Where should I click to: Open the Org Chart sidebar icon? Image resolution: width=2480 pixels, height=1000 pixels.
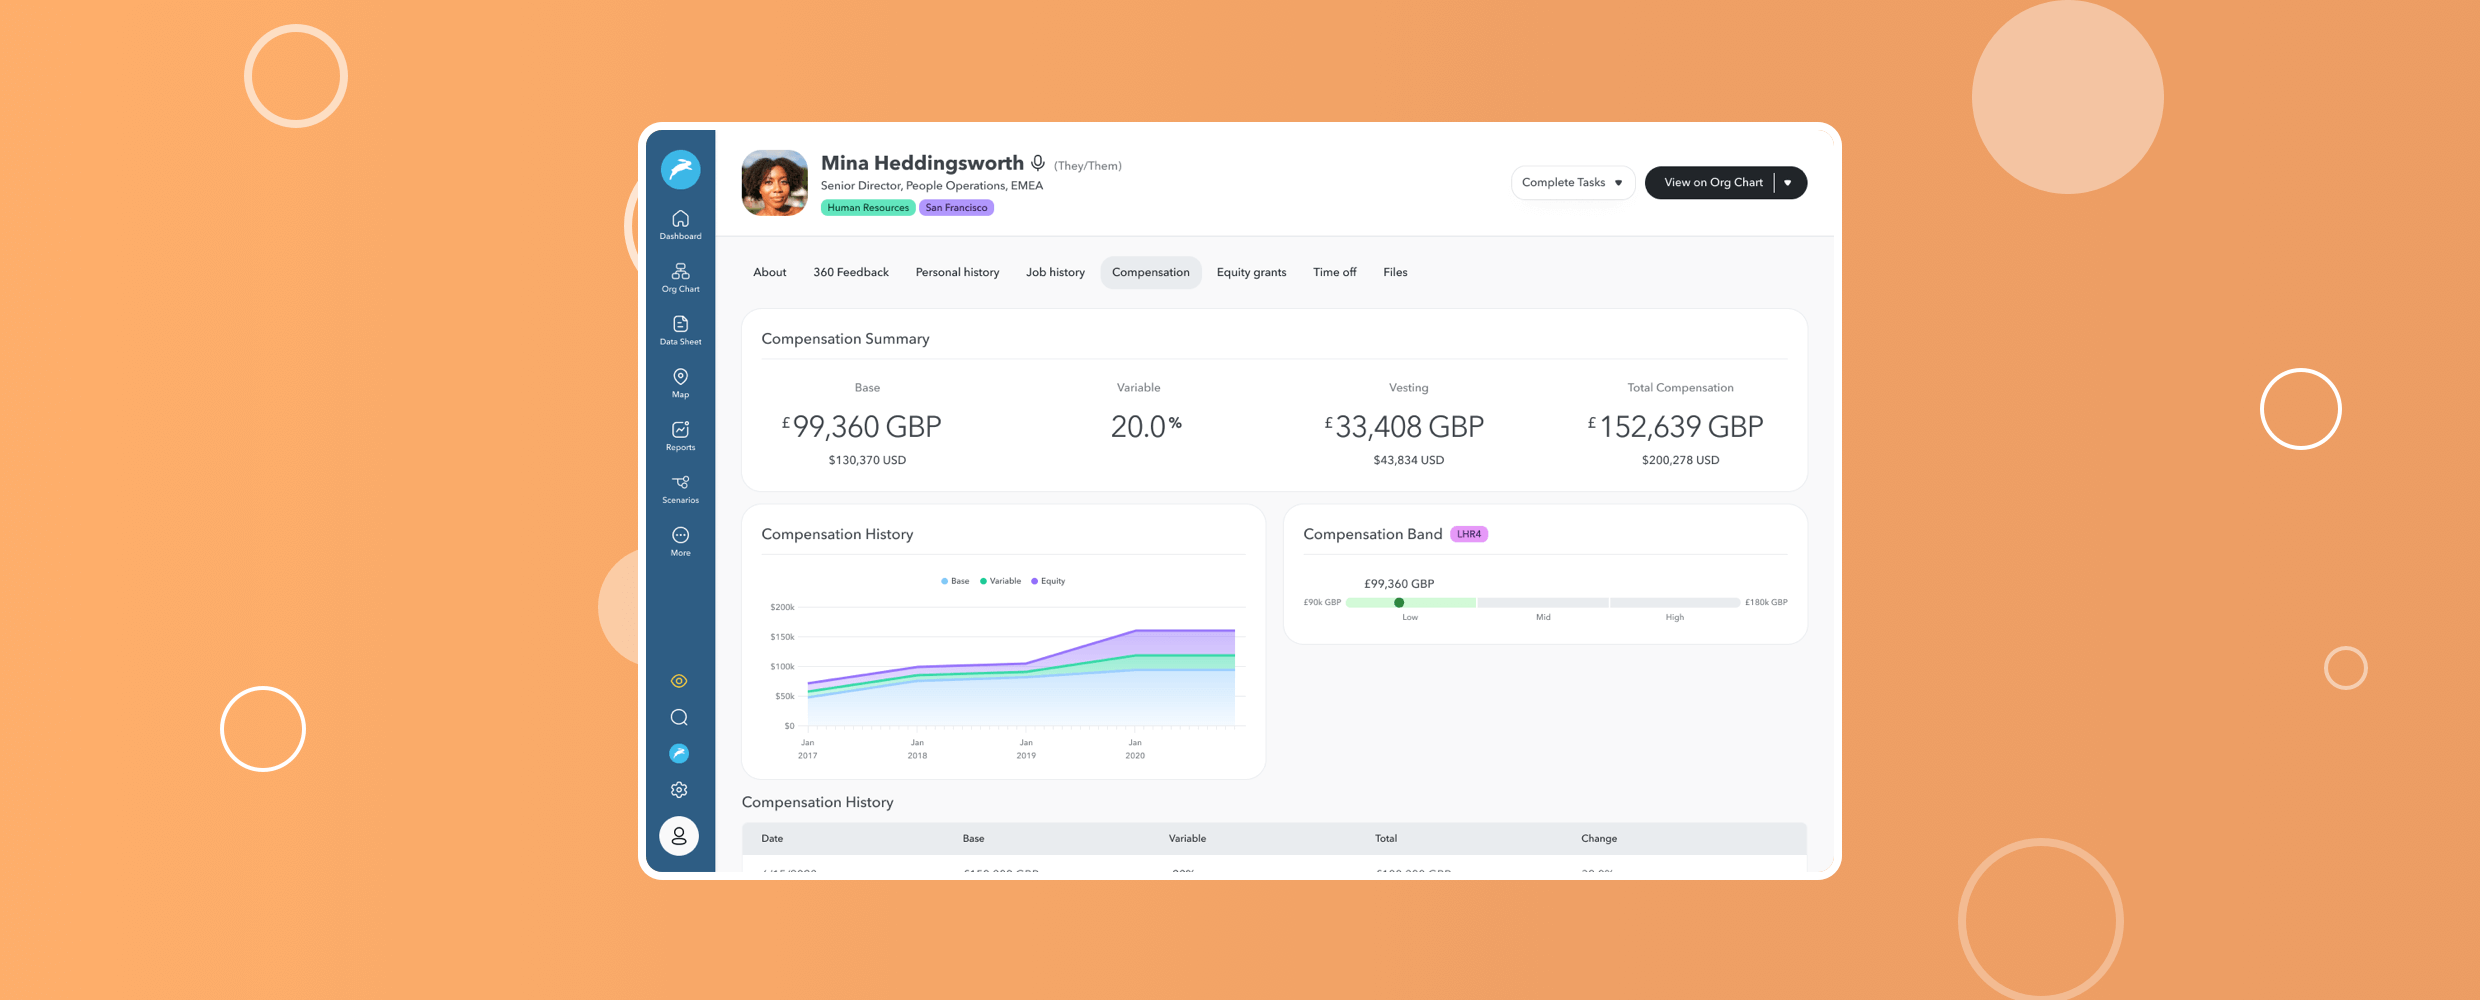point(680,277)
